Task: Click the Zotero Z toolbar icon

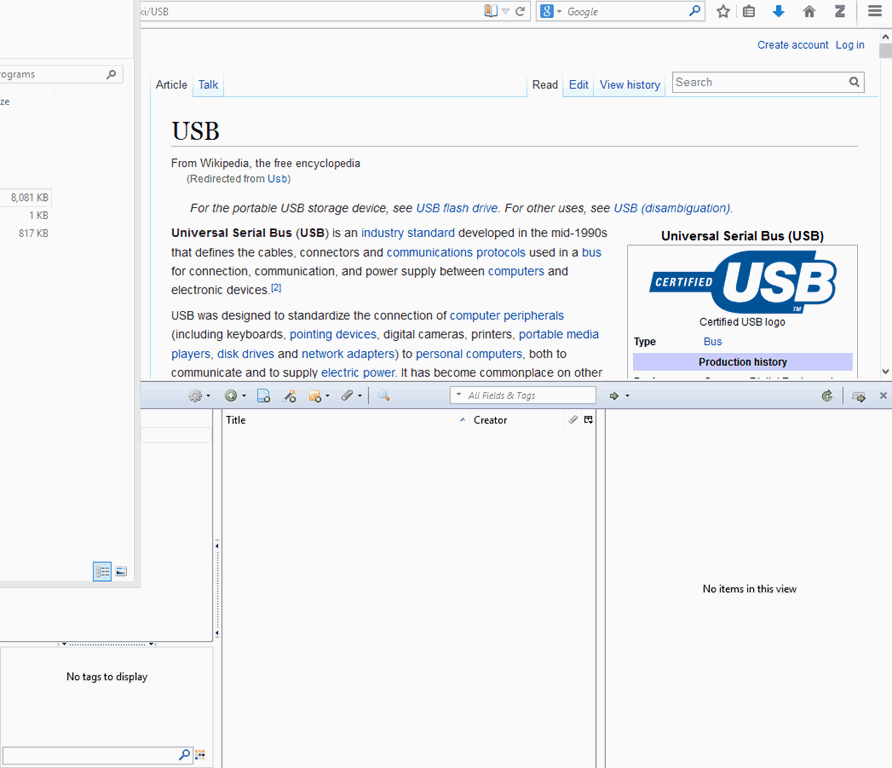Action: [x=840, y=12]
